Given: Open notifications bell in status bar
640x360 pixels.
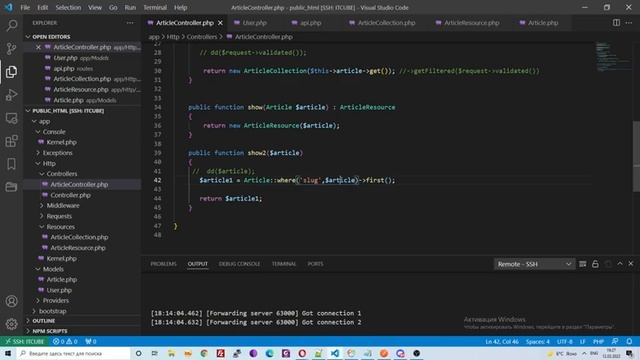Looking at the screenshot, I should pos(629,342).
